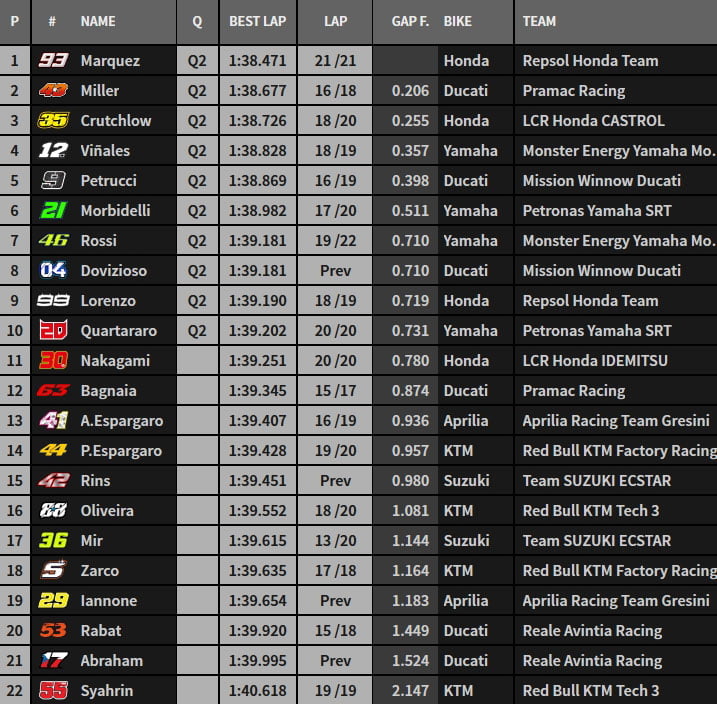The width and height of the screenshot is (717, 704).
Task: Select Repsol Honda Team in Marquez row
Action: 590,61
